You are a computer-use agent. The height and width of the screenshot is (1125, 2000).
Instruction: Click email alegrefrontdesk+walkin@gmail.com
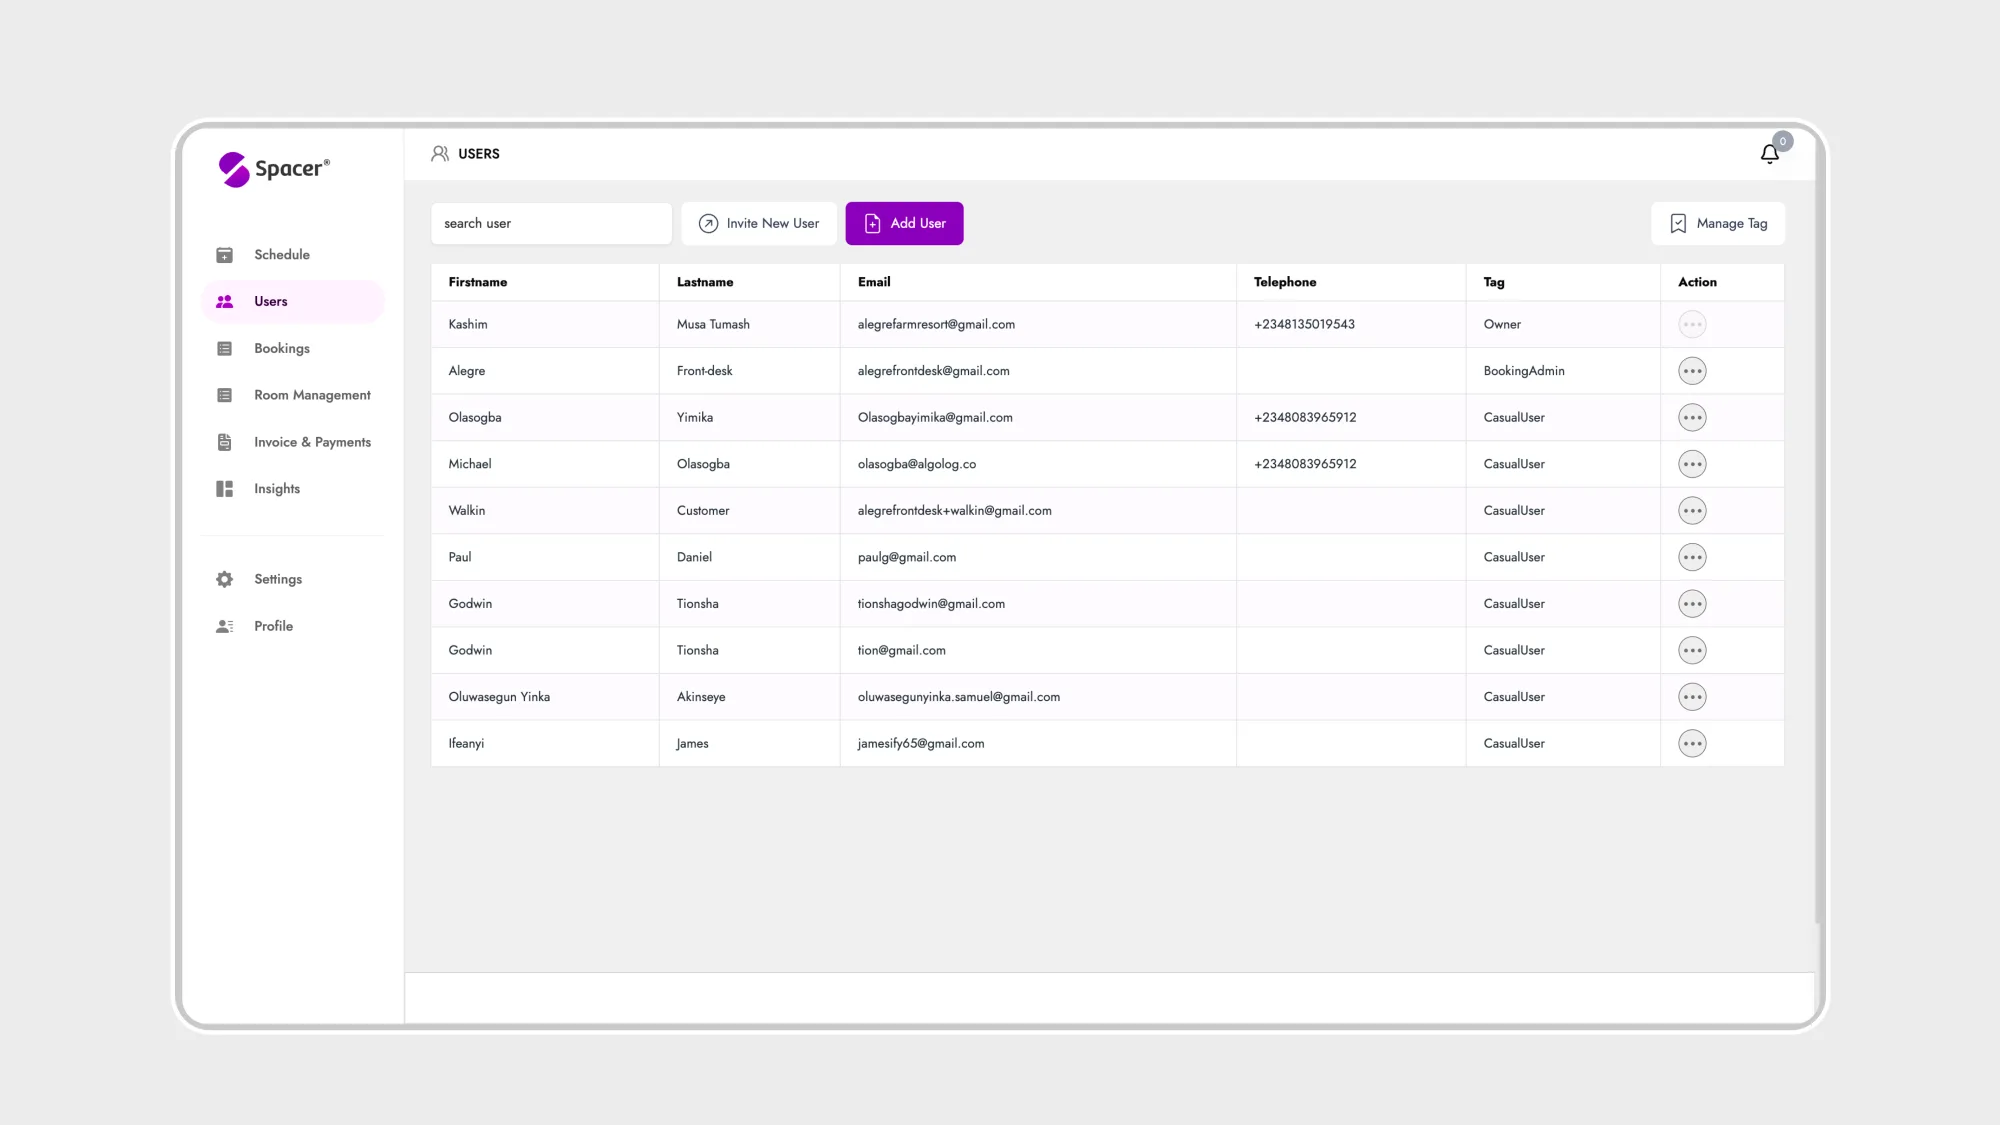[955, 511]
